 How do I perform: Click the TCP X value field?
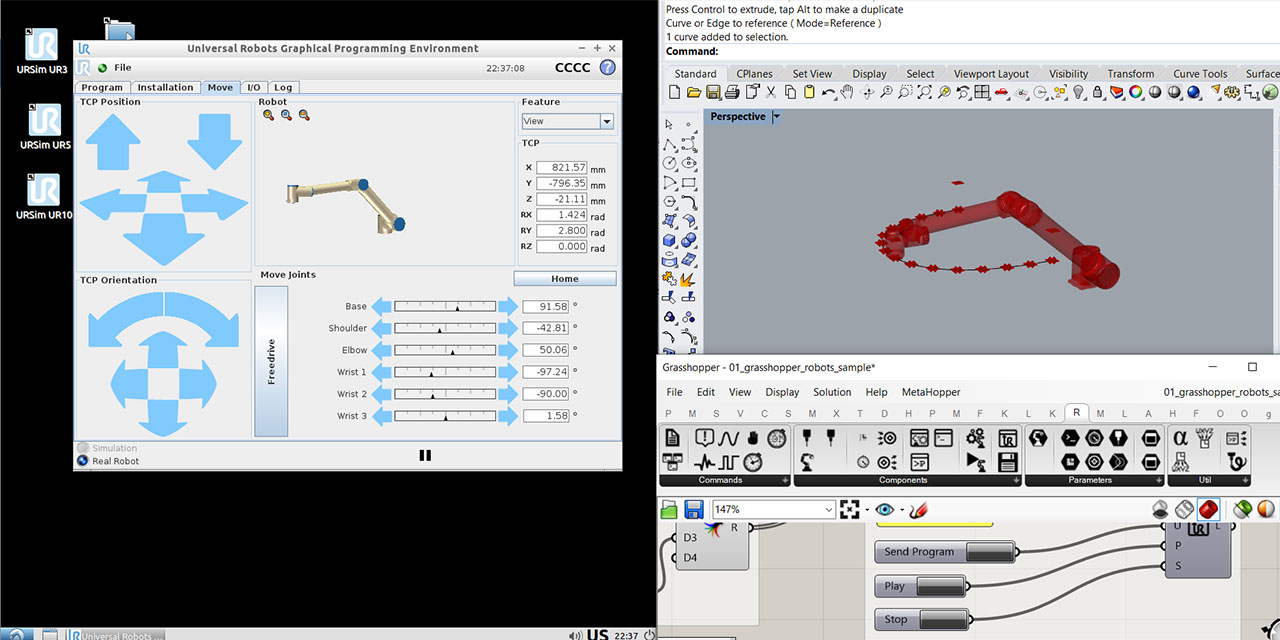(560, 168)
